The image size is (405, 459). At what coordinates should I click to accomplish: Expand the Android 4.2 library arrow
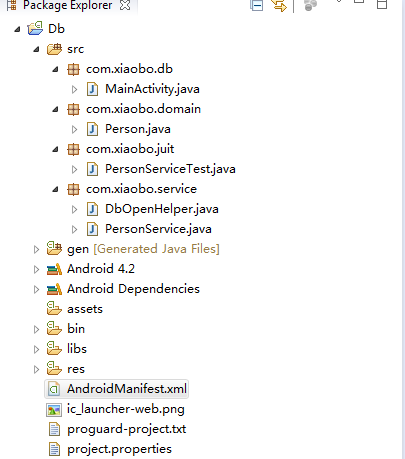click(36, 269)
